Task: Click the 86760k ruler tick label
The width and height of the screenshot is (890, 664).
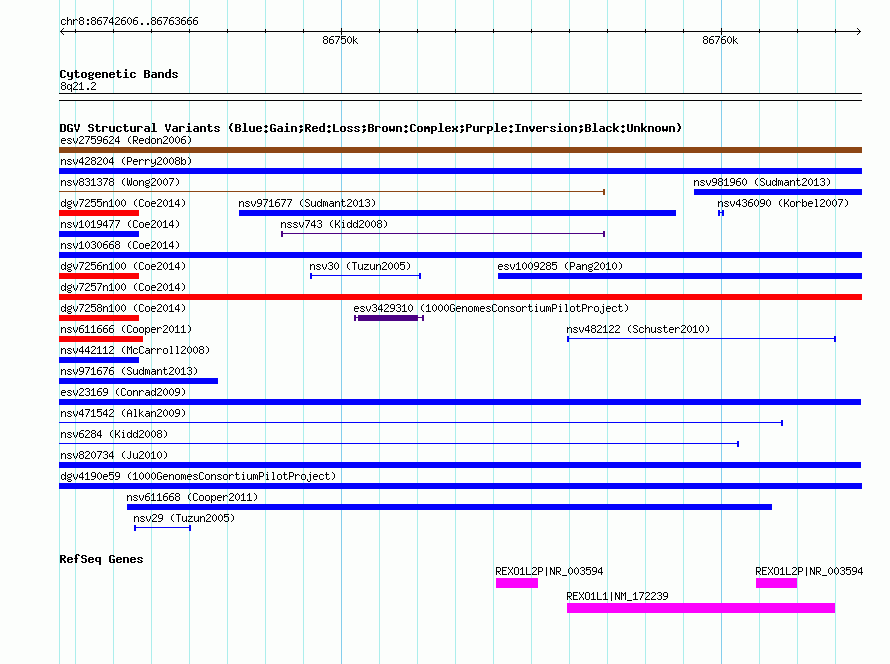Action: 720,40
